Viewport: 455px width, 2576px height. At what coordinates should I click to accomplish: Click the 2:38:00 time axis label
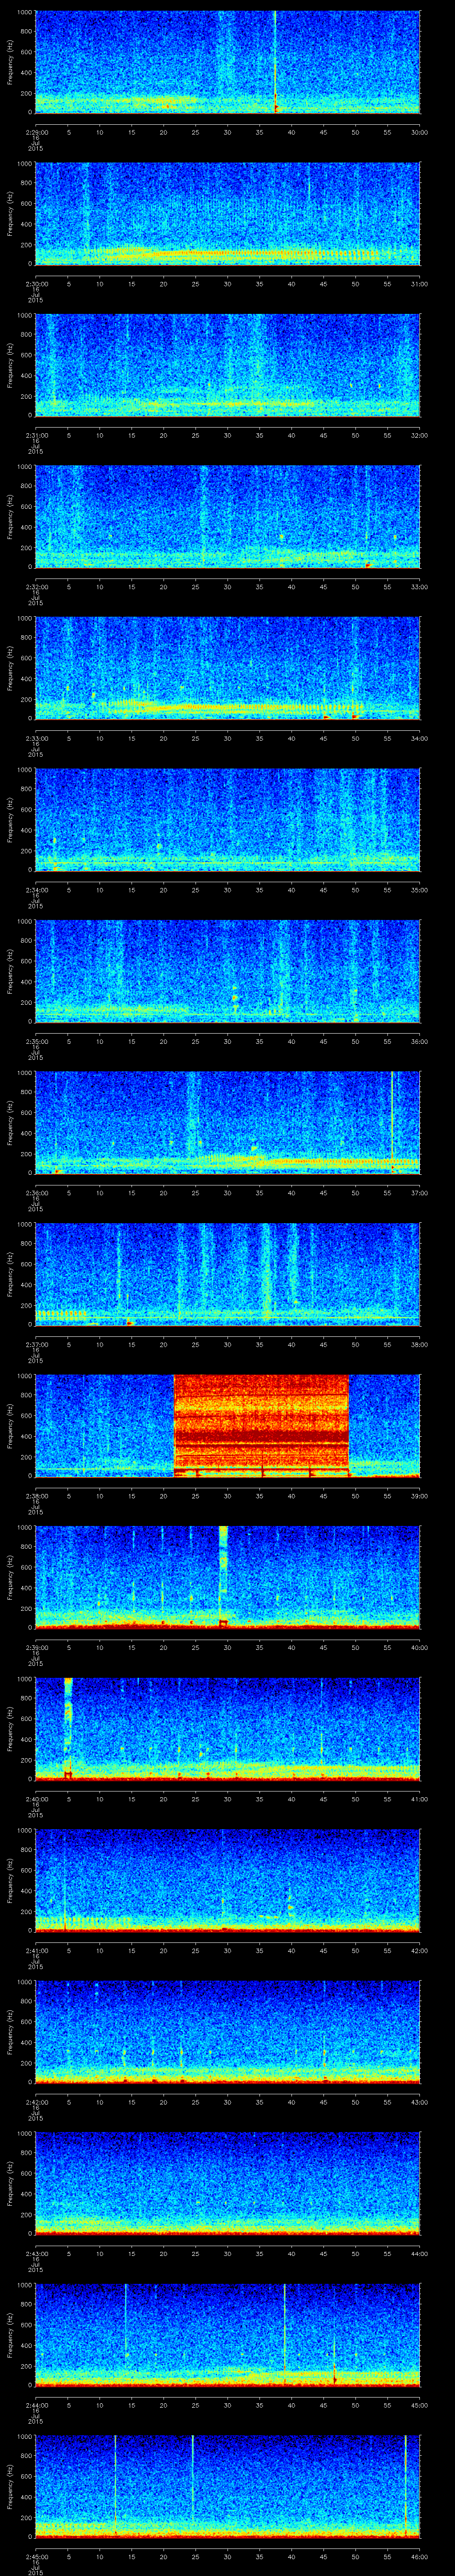pos(36,1496)
